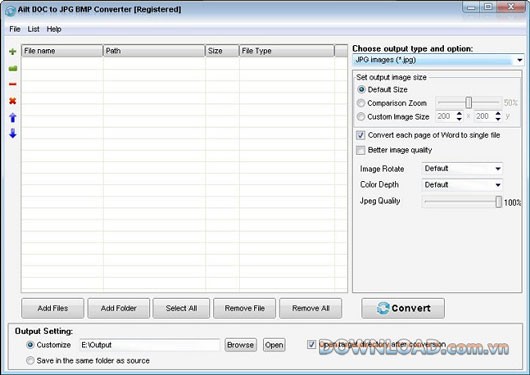Click the Remove File button
Screen dimensions: 530x375
click(x=245, y=308)
